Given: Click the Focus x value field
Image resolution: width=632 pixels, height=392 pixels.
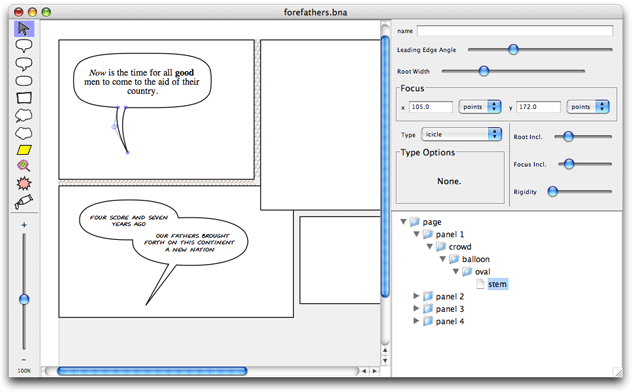Looking at the screenshot, I should [x=430, y=107].
